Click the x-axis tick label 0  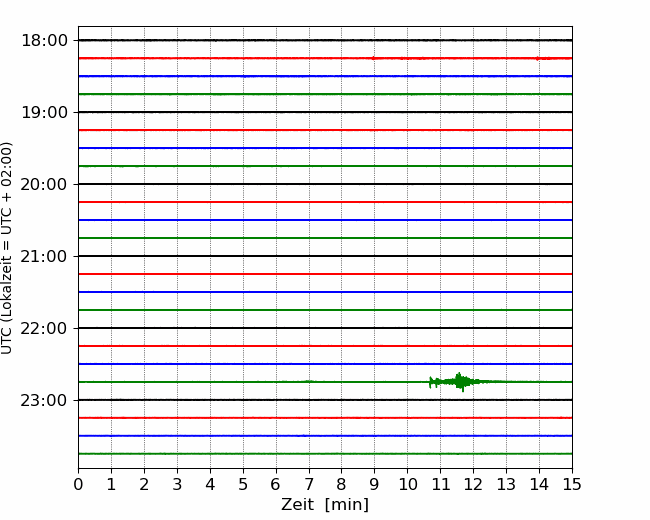coord(78,484)
